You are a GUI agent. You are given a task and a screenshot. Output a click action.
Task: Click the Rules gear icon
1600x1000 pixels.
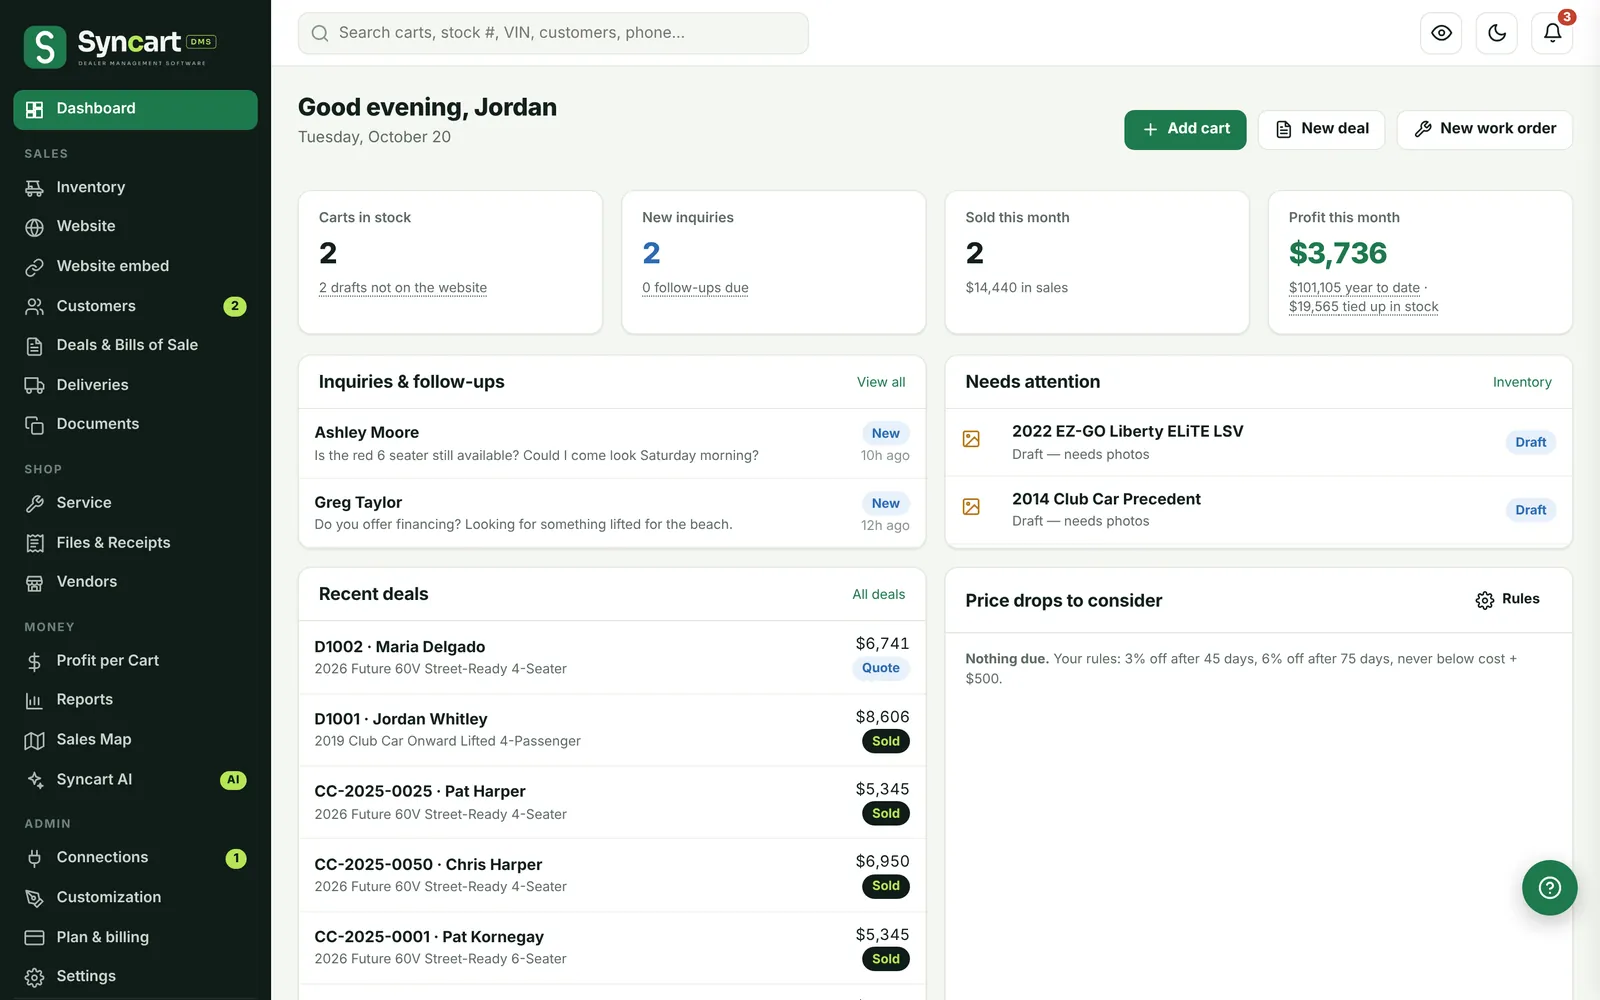pos(1485,600)
